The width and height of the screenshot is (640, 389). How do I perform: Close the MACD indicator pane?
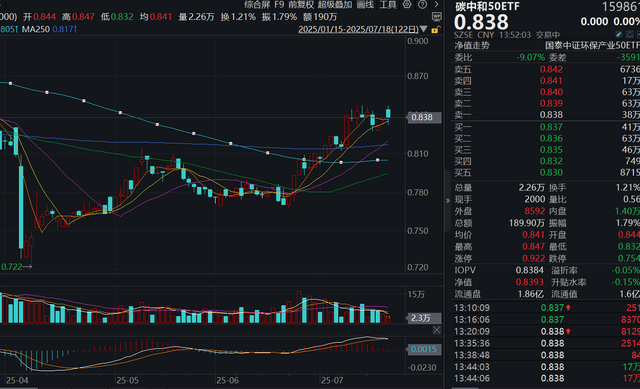pyautogui.click(x=437, y=330)
